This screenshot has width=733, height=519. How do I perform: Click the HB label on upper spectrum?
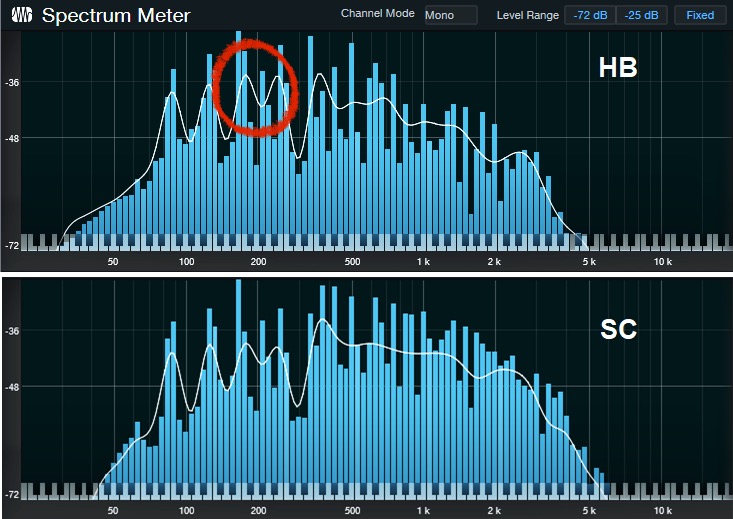coord(618,68)
